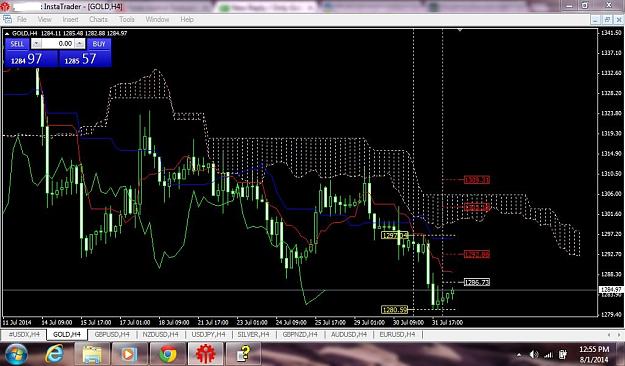Open the network signal tray icon
Screen dimensions: 625x366
pyautogui.click(x=548, y=354)
